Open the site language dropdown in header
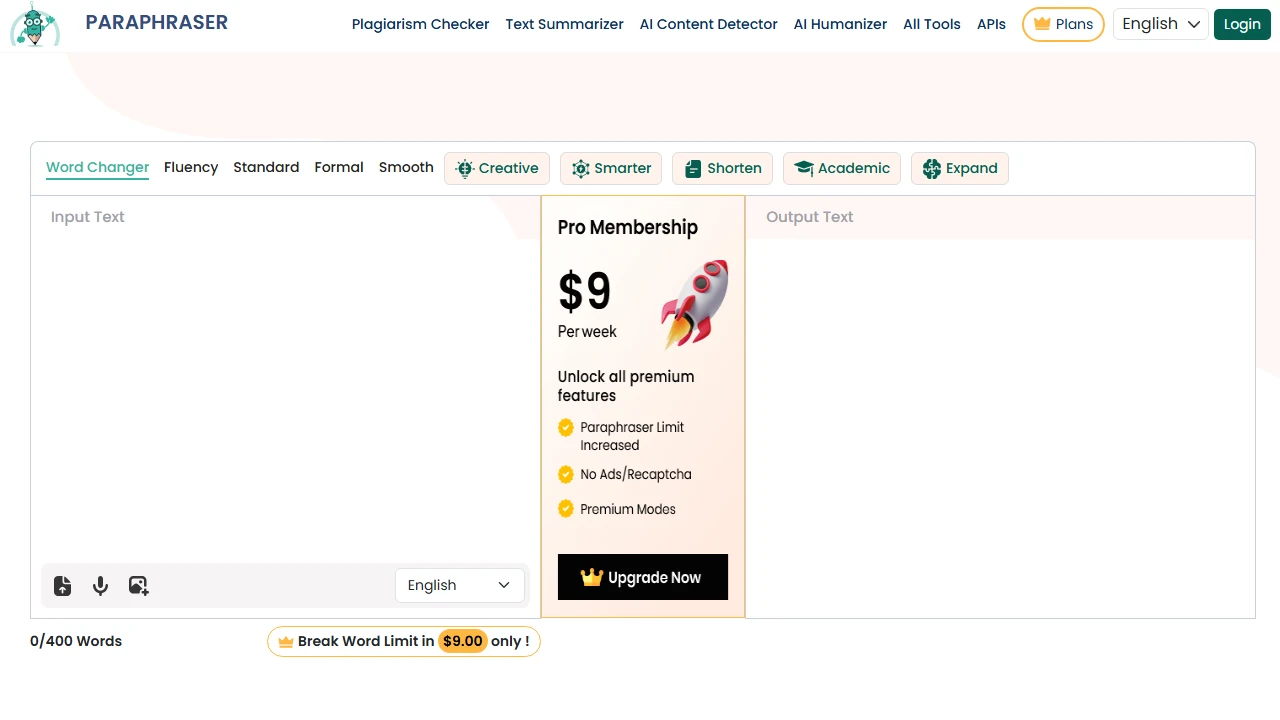 [1160, 24]
